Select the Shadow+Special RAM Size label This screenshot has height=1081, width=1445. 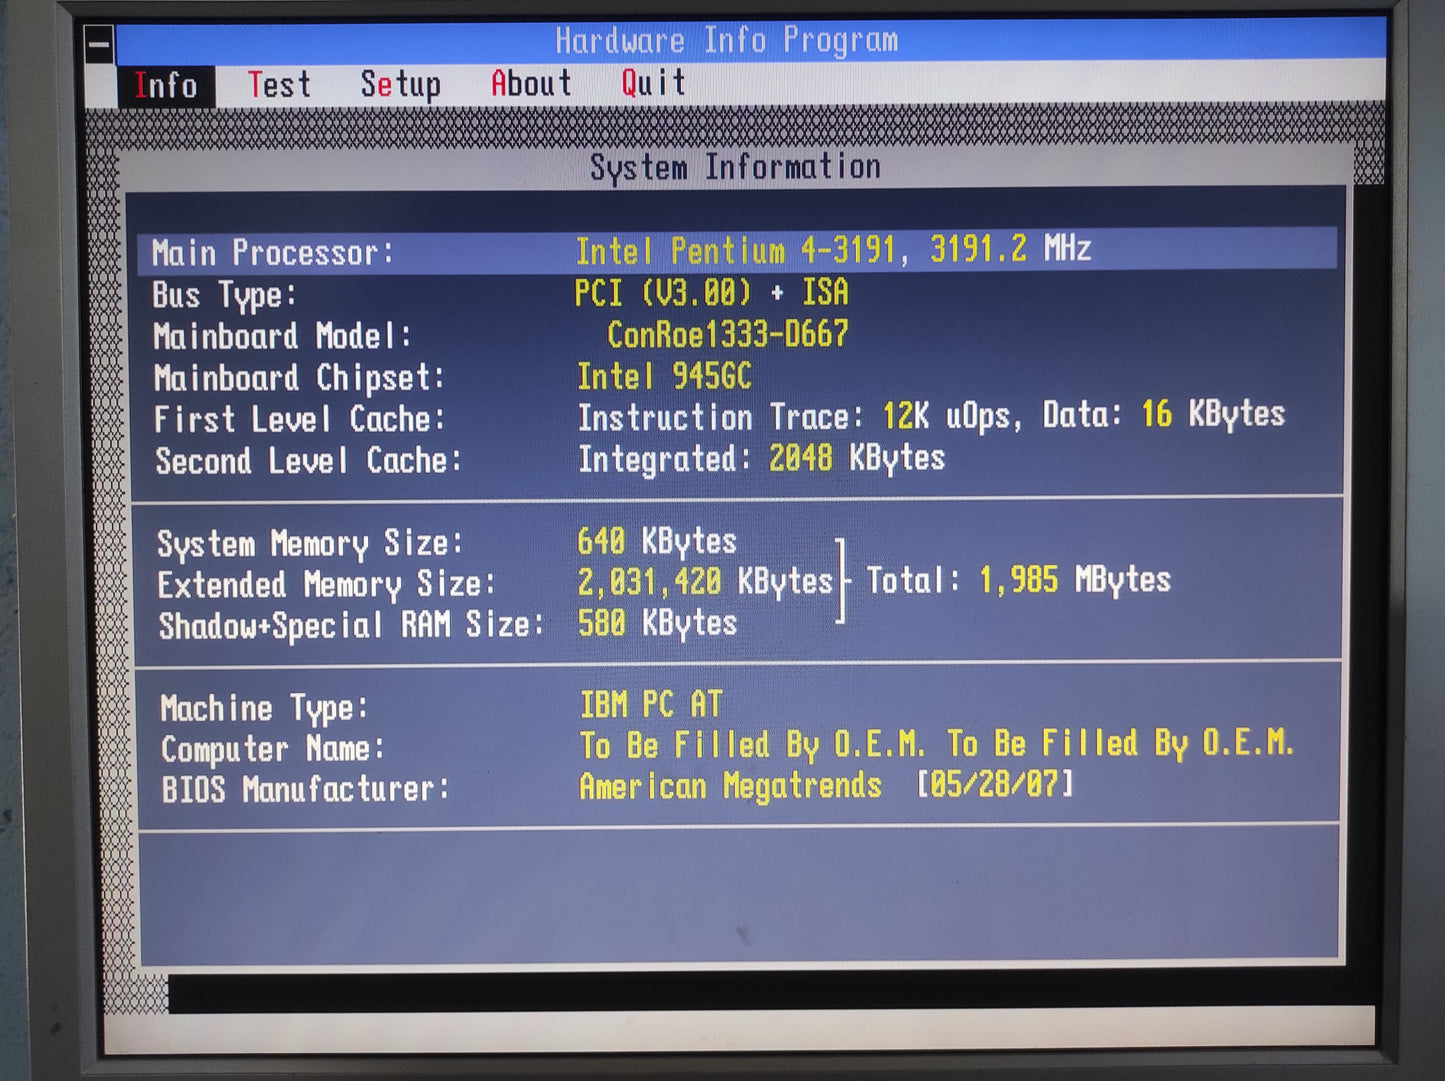(x=351, y=626)
